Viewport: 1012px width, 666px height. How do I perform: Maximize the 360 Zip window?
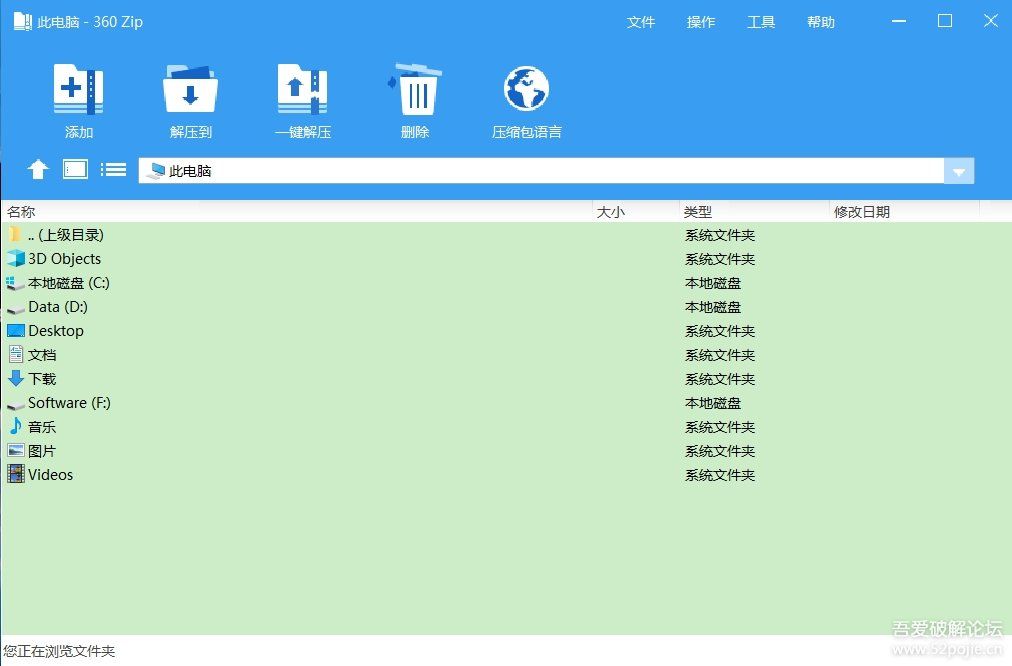(945, 21)
